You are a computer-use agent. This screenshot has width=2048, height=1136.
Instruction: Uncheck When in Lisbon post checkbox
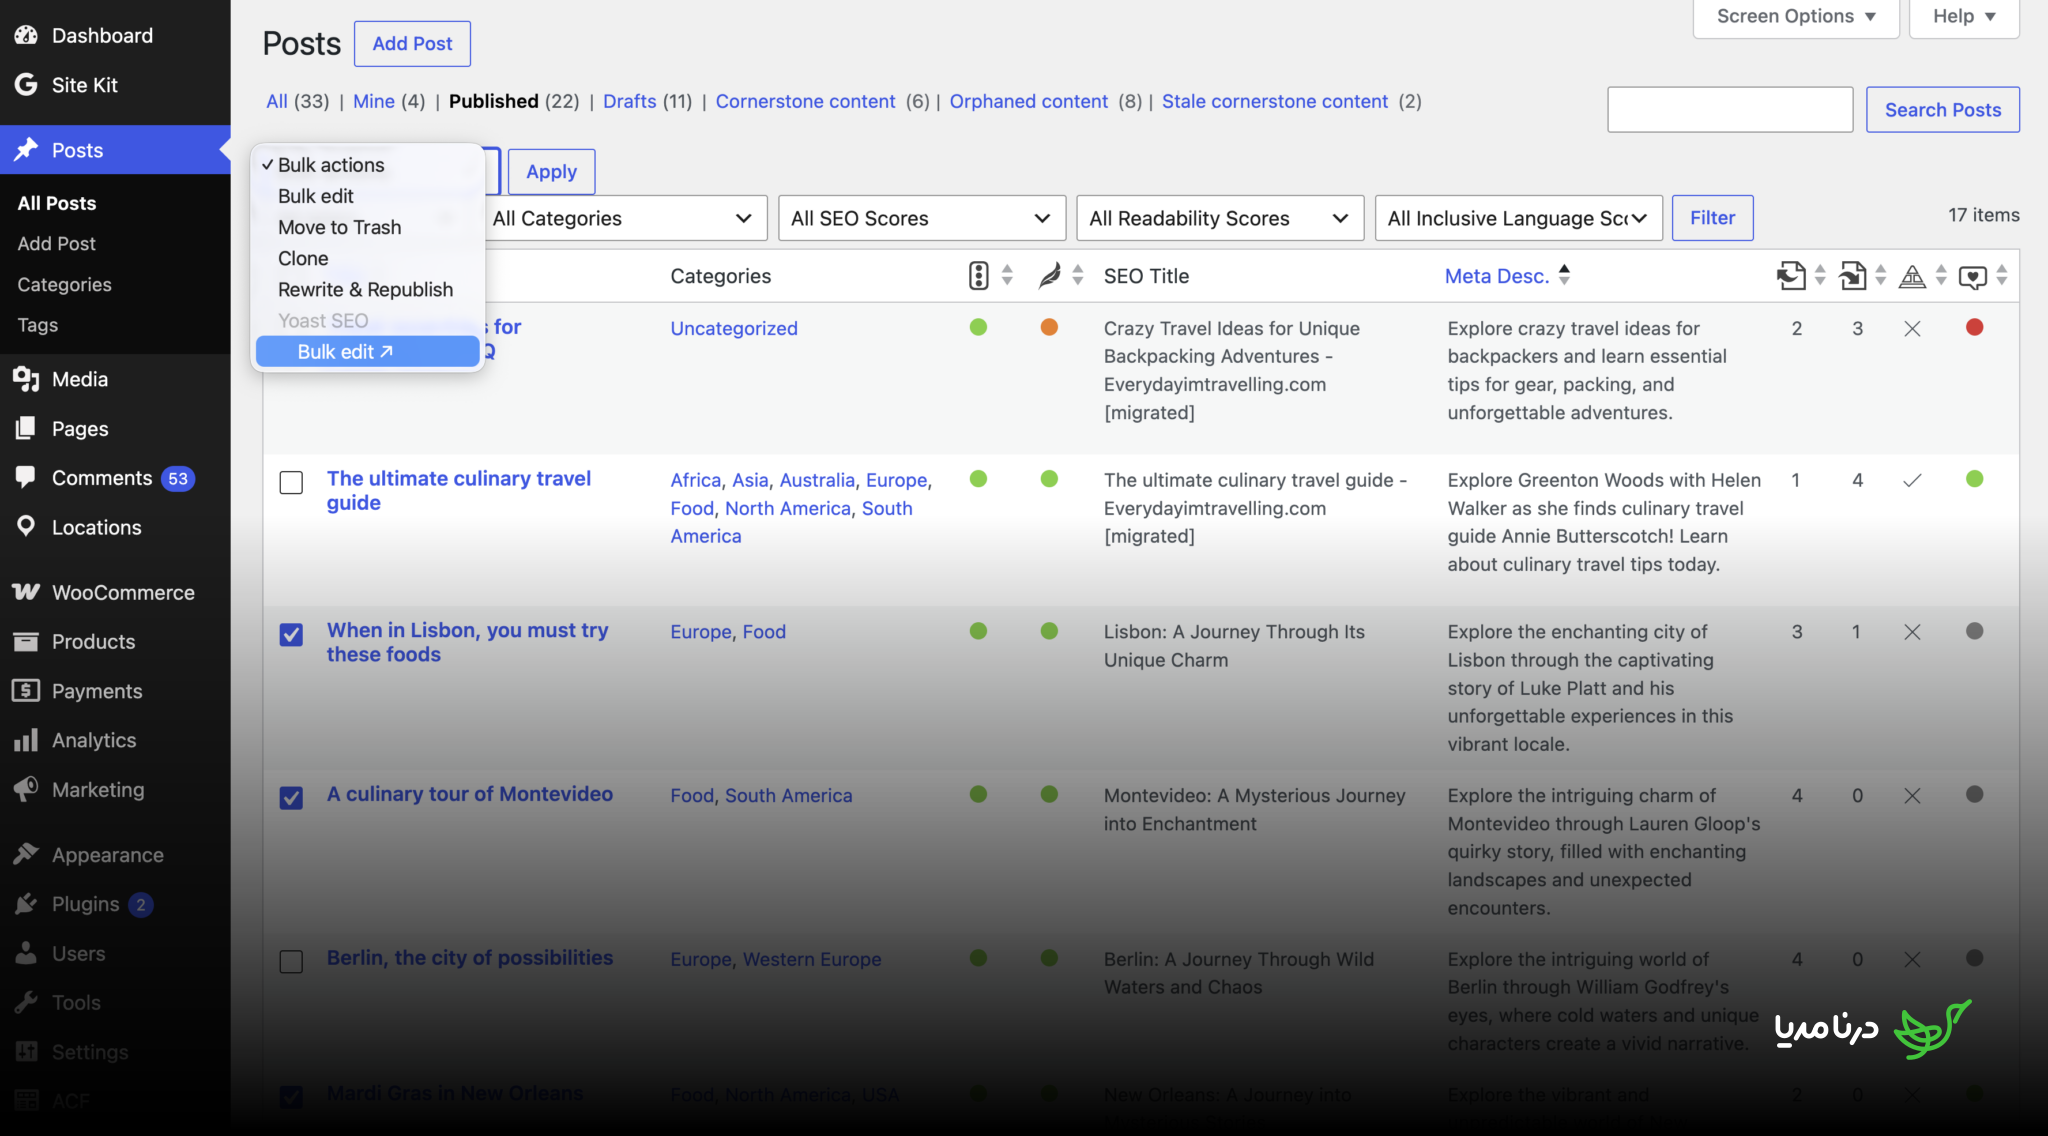[291, 635]
